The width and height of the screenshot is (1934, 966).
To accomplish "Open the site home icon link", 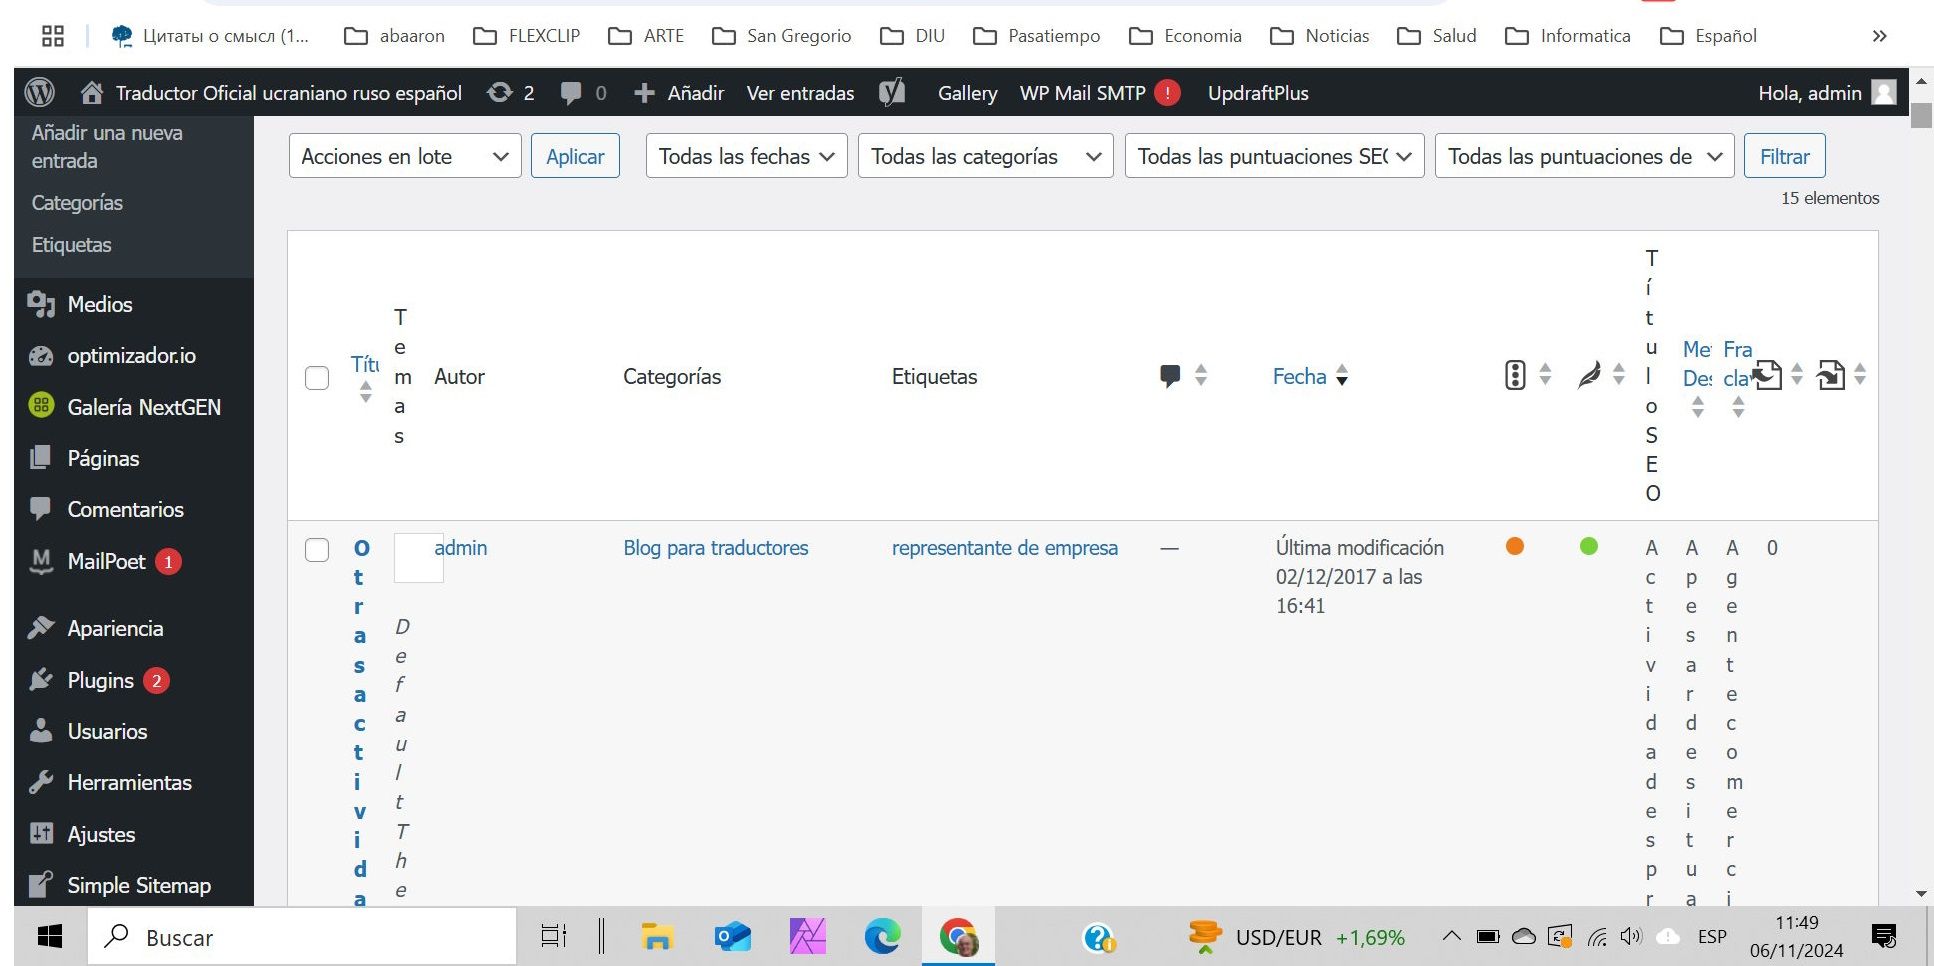I will [x=91, y=93].
